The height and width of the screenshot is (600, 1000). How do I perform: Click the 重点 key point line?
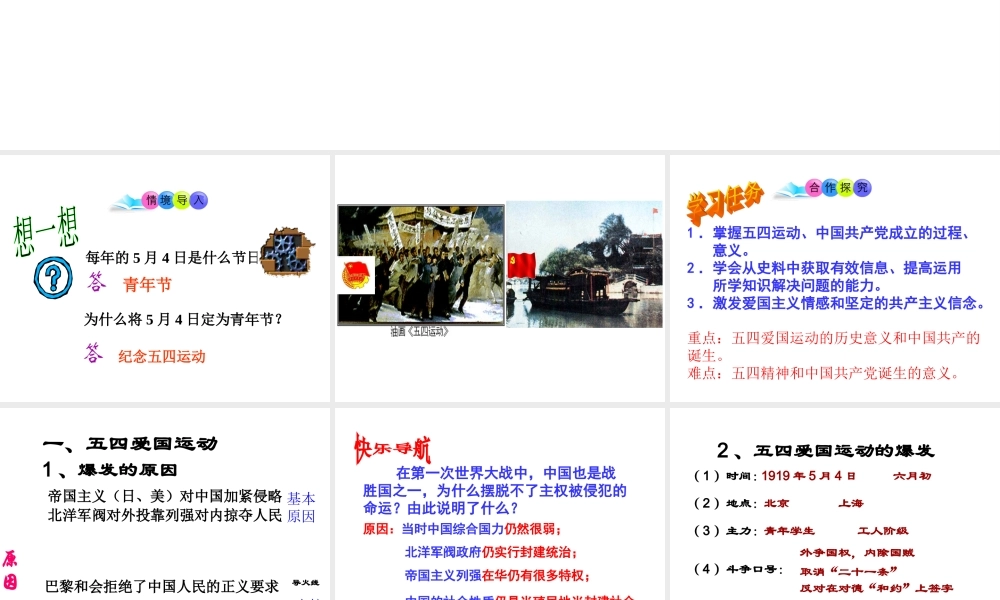coord(834,346)
